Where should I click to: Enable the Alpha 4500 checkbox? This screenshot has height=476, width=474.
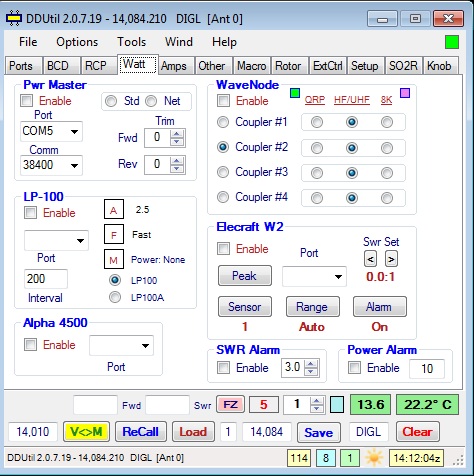pos(30,344)
